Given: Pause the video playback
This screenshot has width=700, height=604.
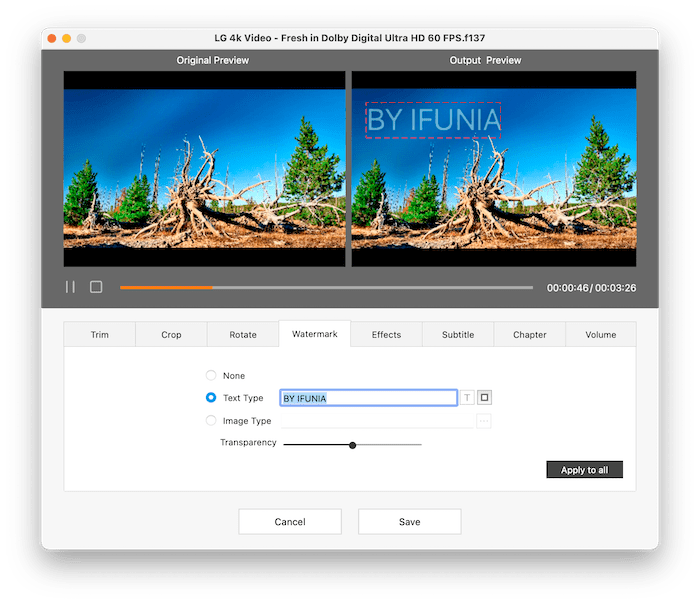Looking at the screenshot, I should 70,287.
